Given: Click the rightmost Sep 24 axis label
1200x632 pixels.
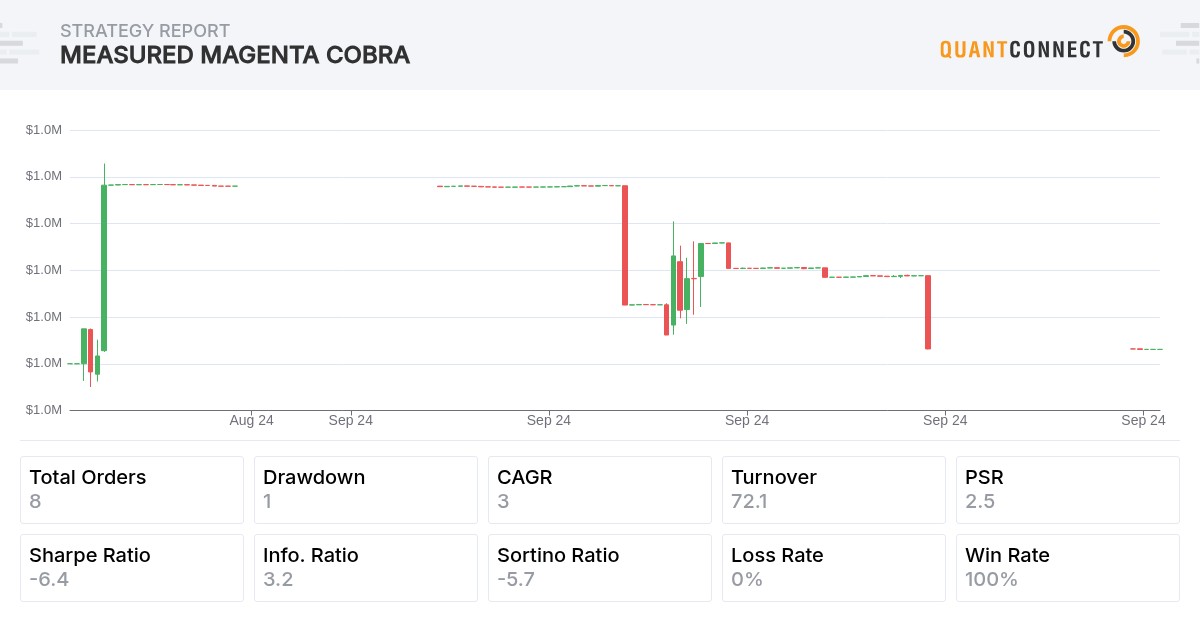Looking at the screenshot, I should point(1143,420).
